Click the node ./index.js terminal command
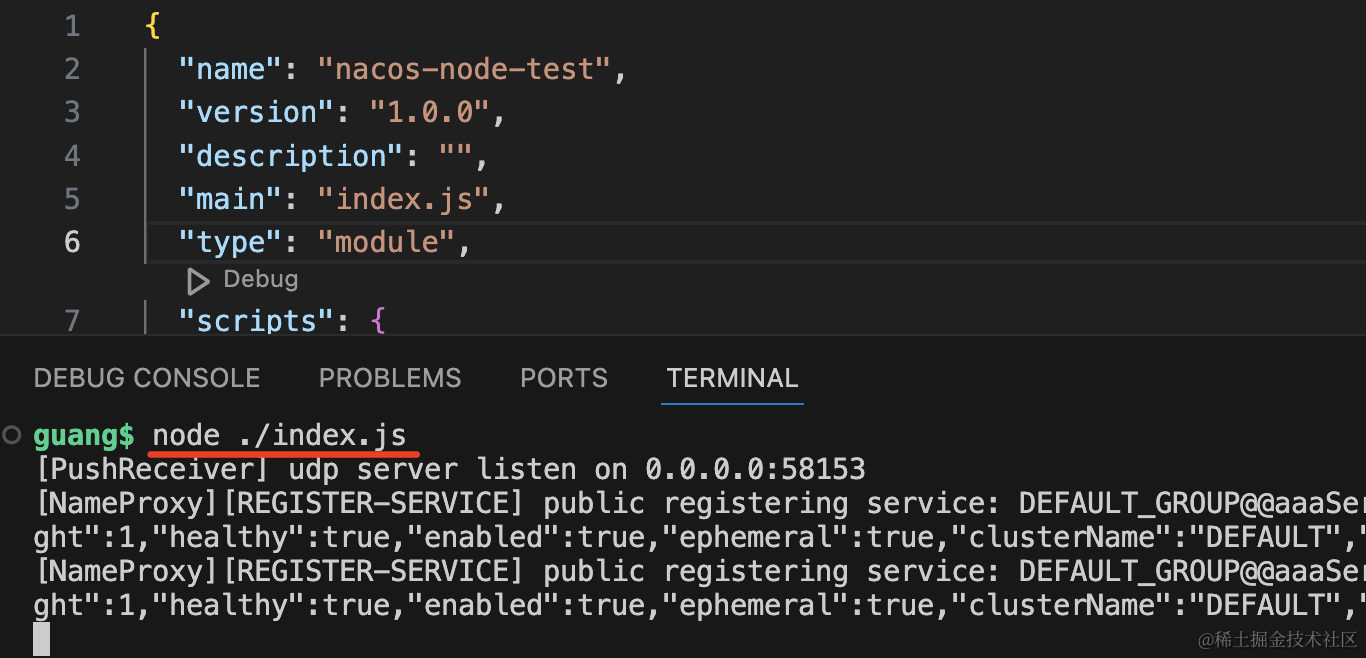Viewport: 1366px width, 658px height. tap(279, 436)
